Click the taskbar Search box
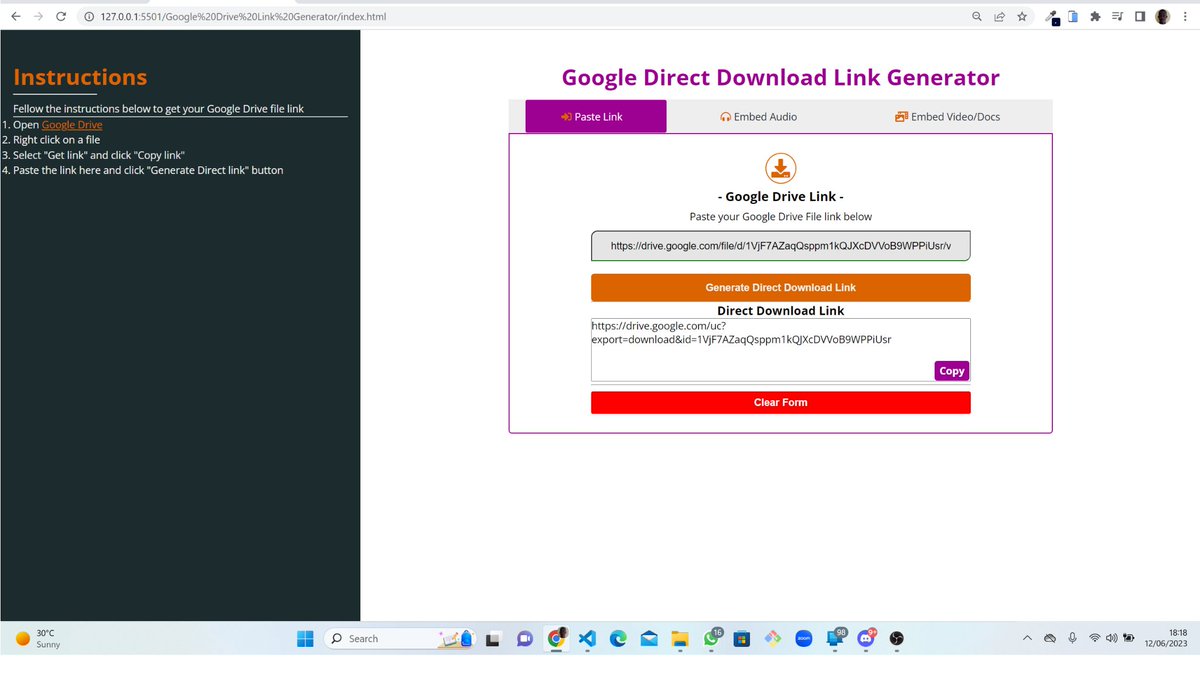Screen dimensions: 1200x675 (x=399, y=638)
